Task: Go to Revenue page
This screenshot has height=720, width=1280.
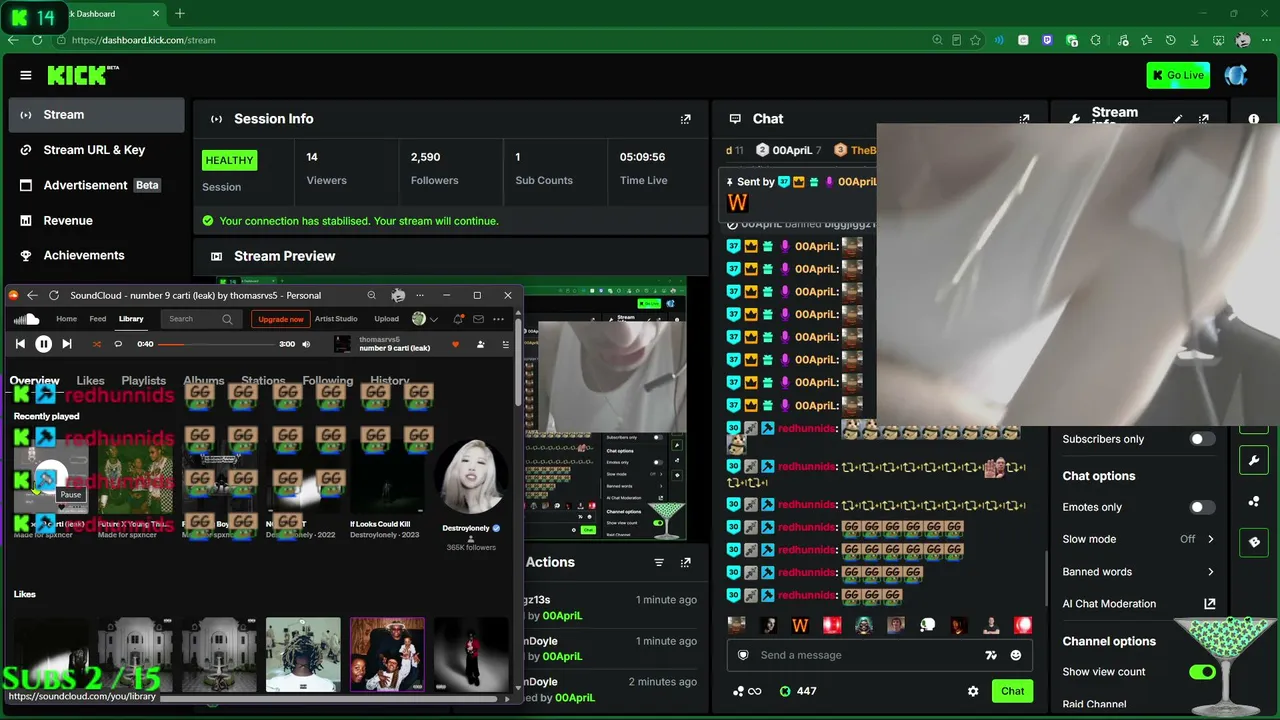Action: point(96,220)
